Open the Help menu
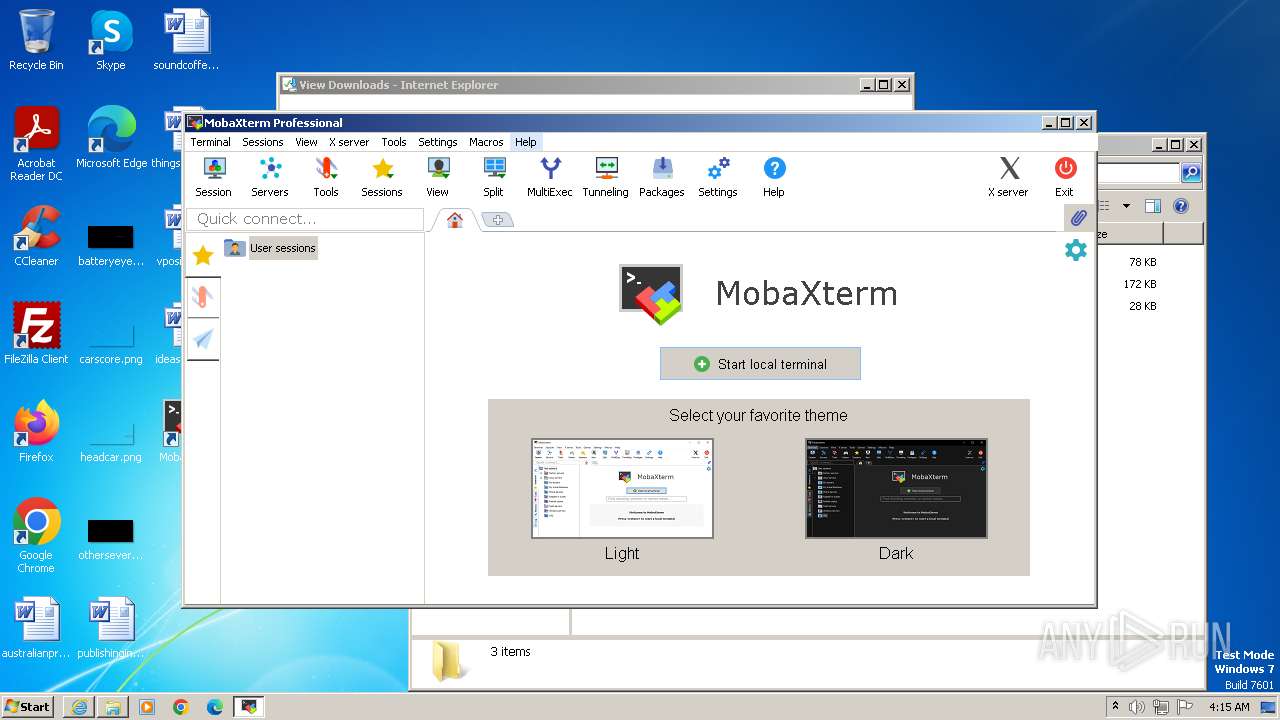This screenshot has height=720, width=1280. (526, 142)
